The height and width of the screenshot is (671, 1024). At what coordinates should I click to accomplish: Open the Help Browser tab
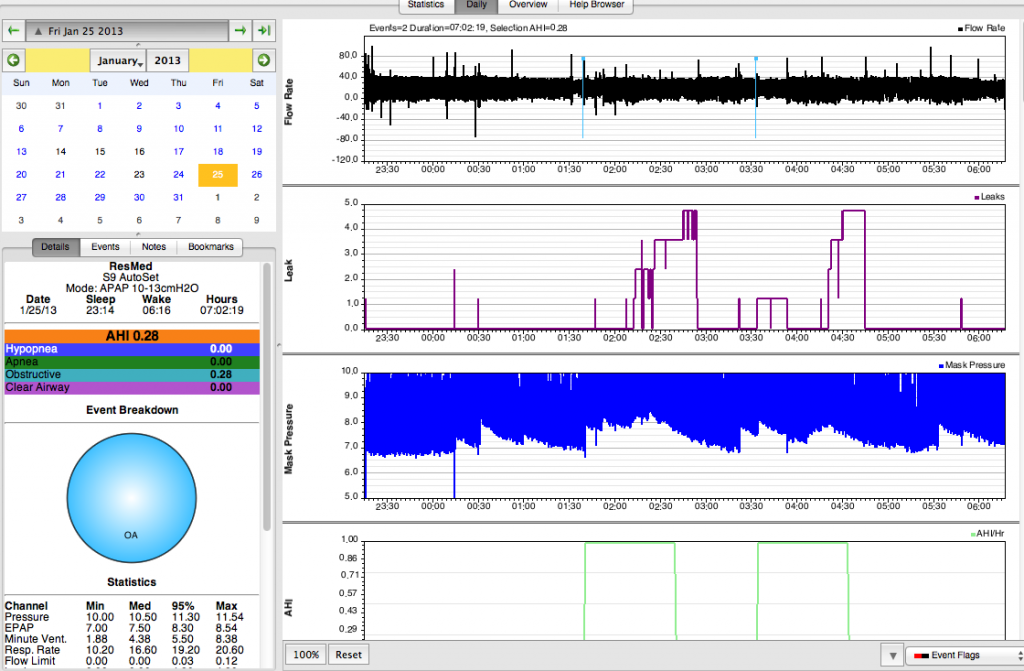596,5
